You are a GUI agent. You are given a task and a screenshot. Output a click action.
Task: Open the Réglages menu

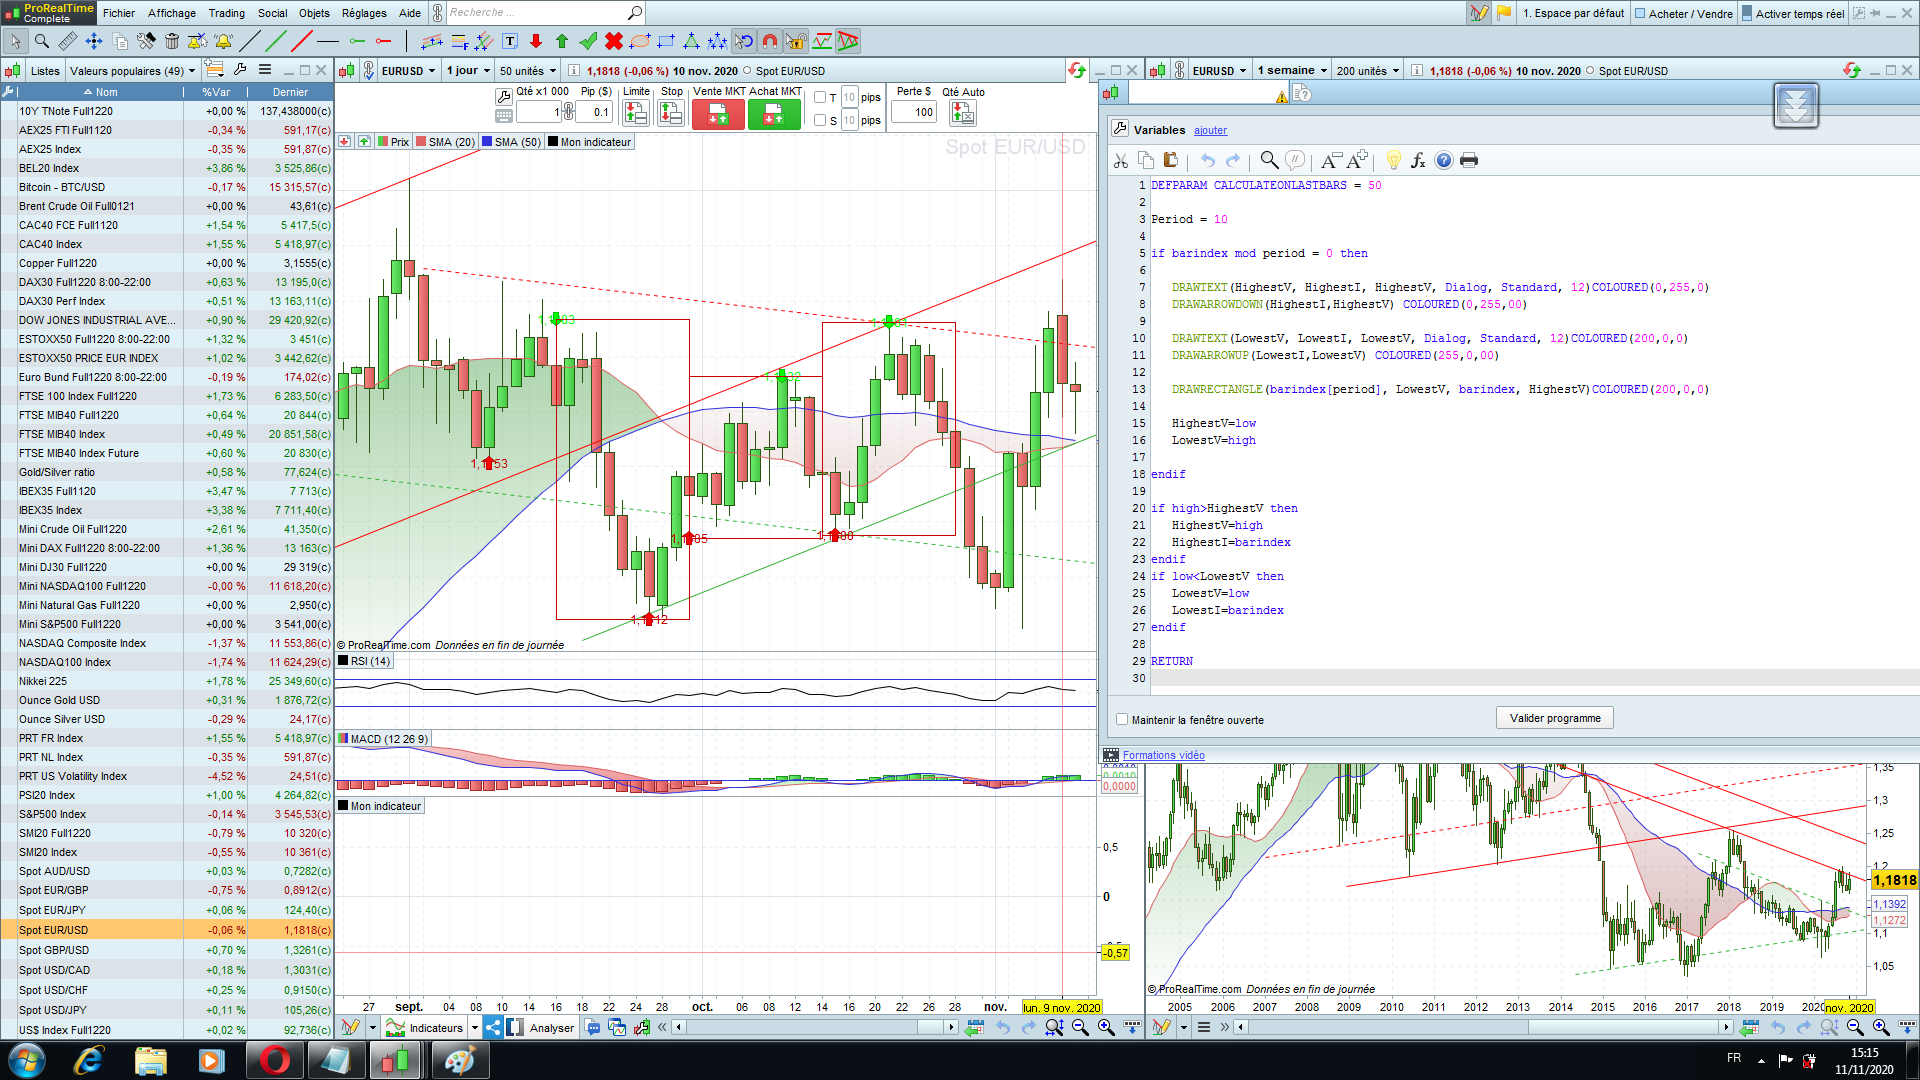click(364, 13)
